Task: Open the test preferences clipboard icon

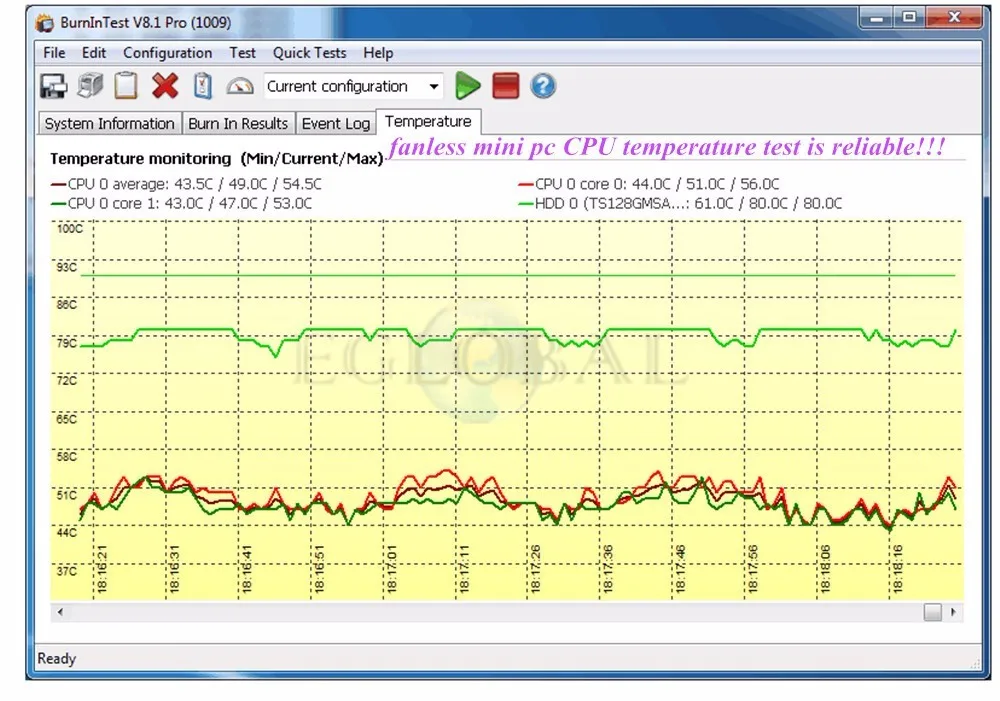Action: 203,86
